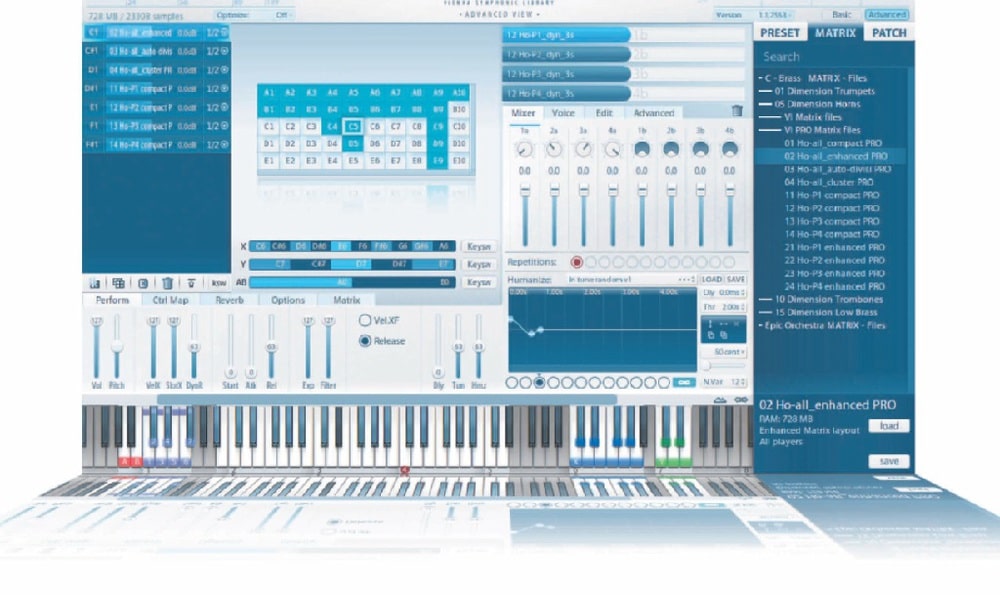1000x595 pixels.
Task: Adjust the Pitch slider in Perform
Action: click(117, 348)
